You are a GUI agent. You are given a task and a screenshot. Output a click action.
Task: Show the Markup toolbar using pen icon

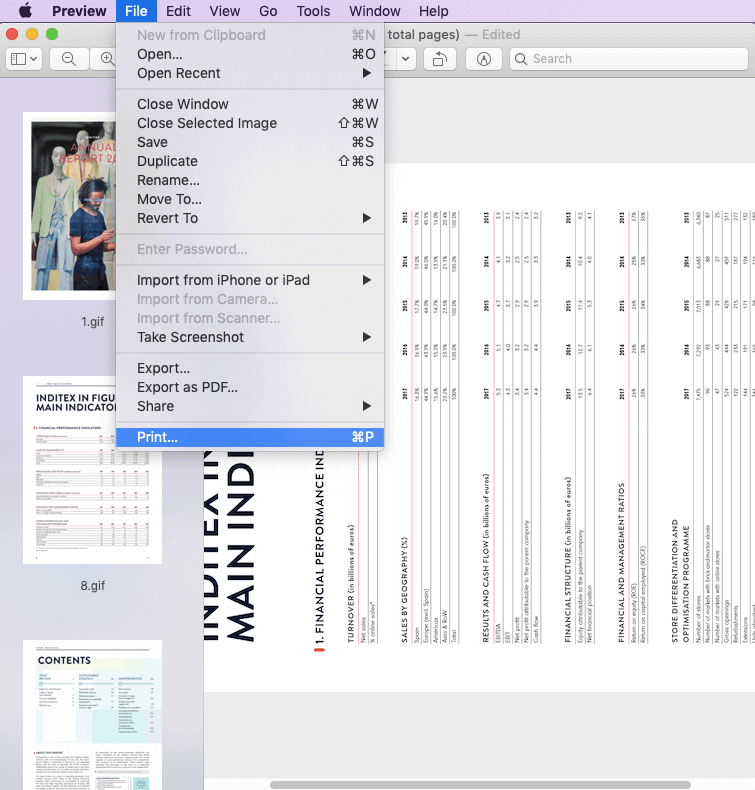pos(484,59)
